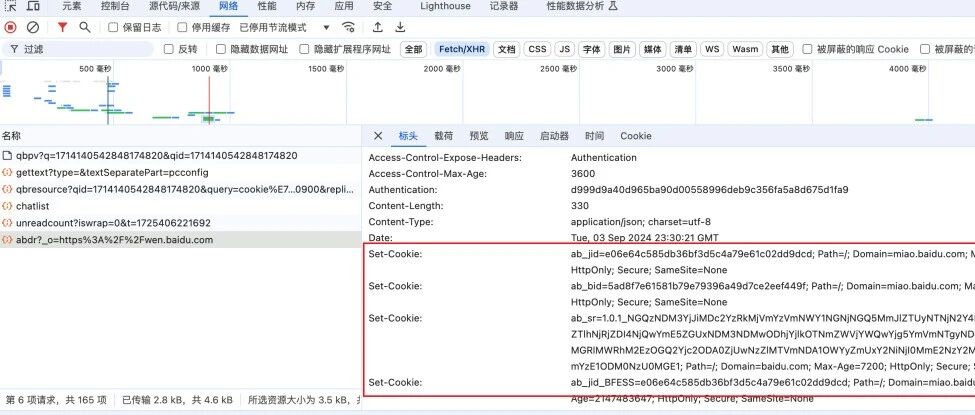Image resolution: width=975 pixels, height=415 pixels.
Task: Select the 清单 filter button
Action: pyautogui.click(x=683, y=49)
